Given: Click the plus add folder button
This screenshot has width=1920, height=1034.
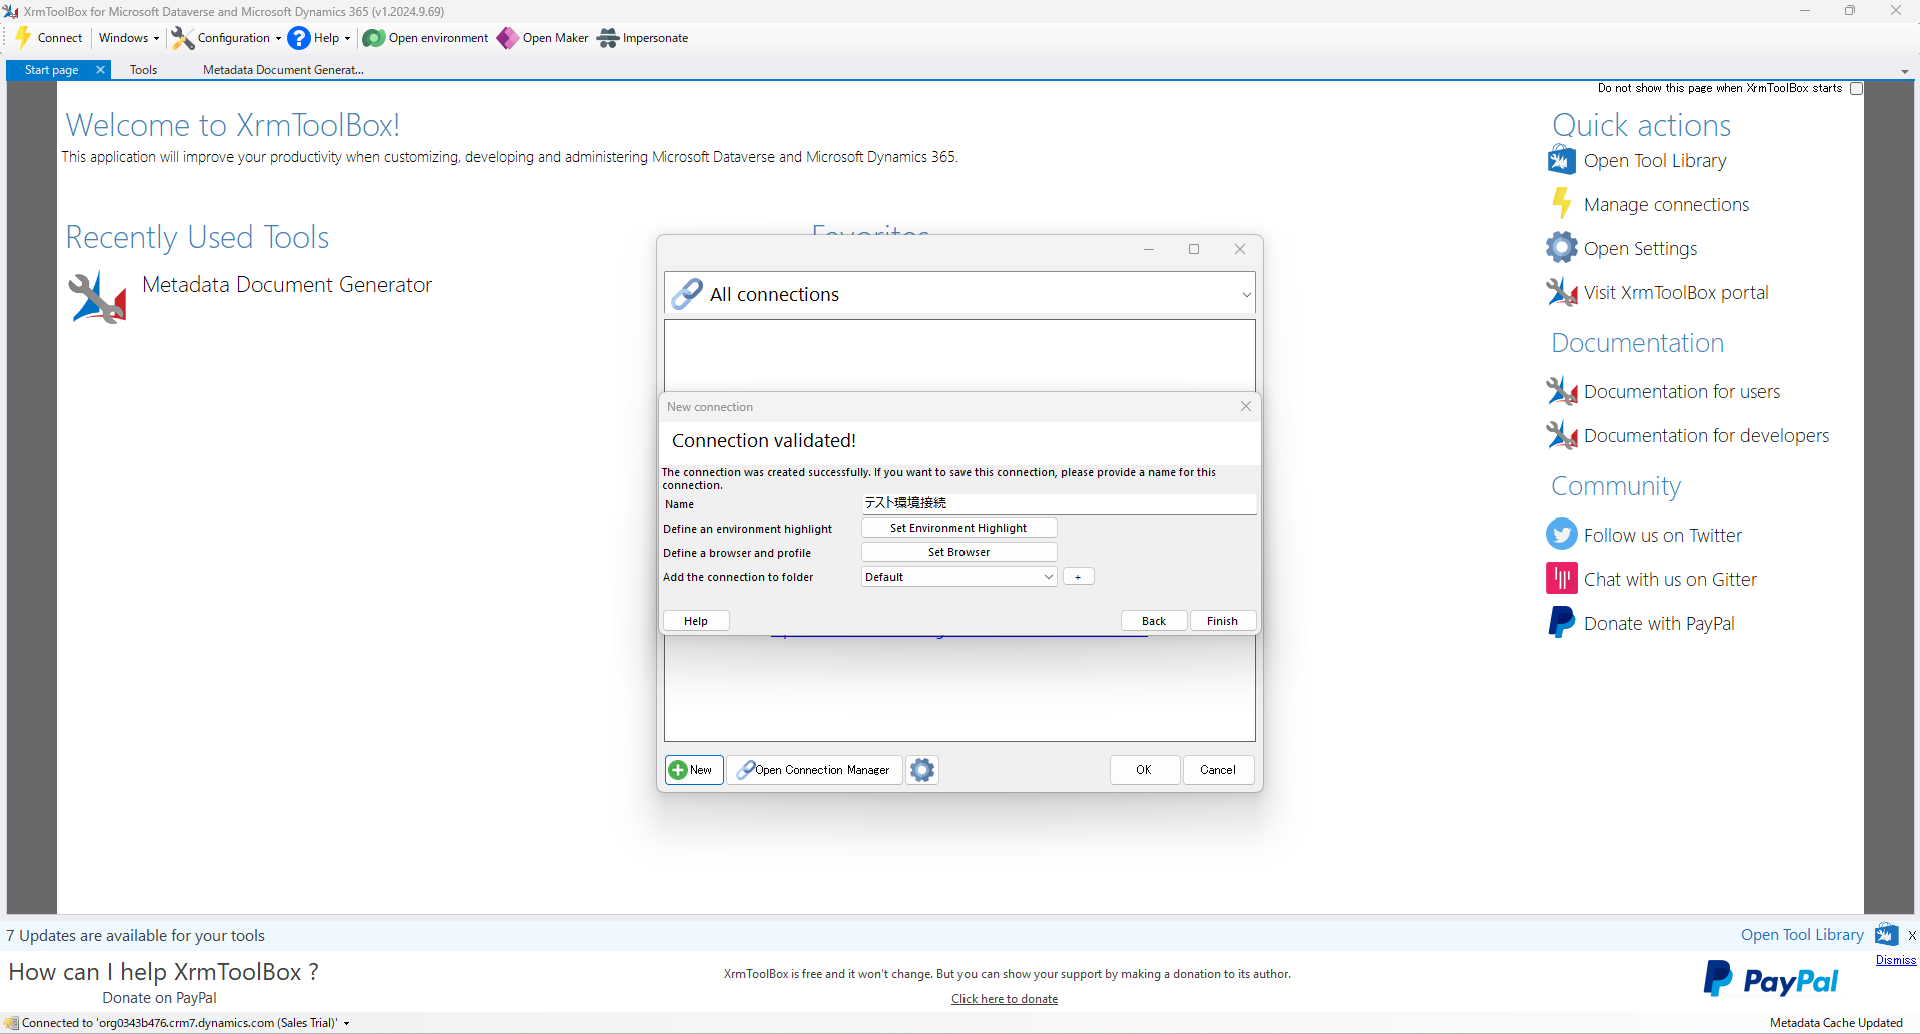Looking at the screenshot, I should pyautogui.click(x=1078, y=577).
